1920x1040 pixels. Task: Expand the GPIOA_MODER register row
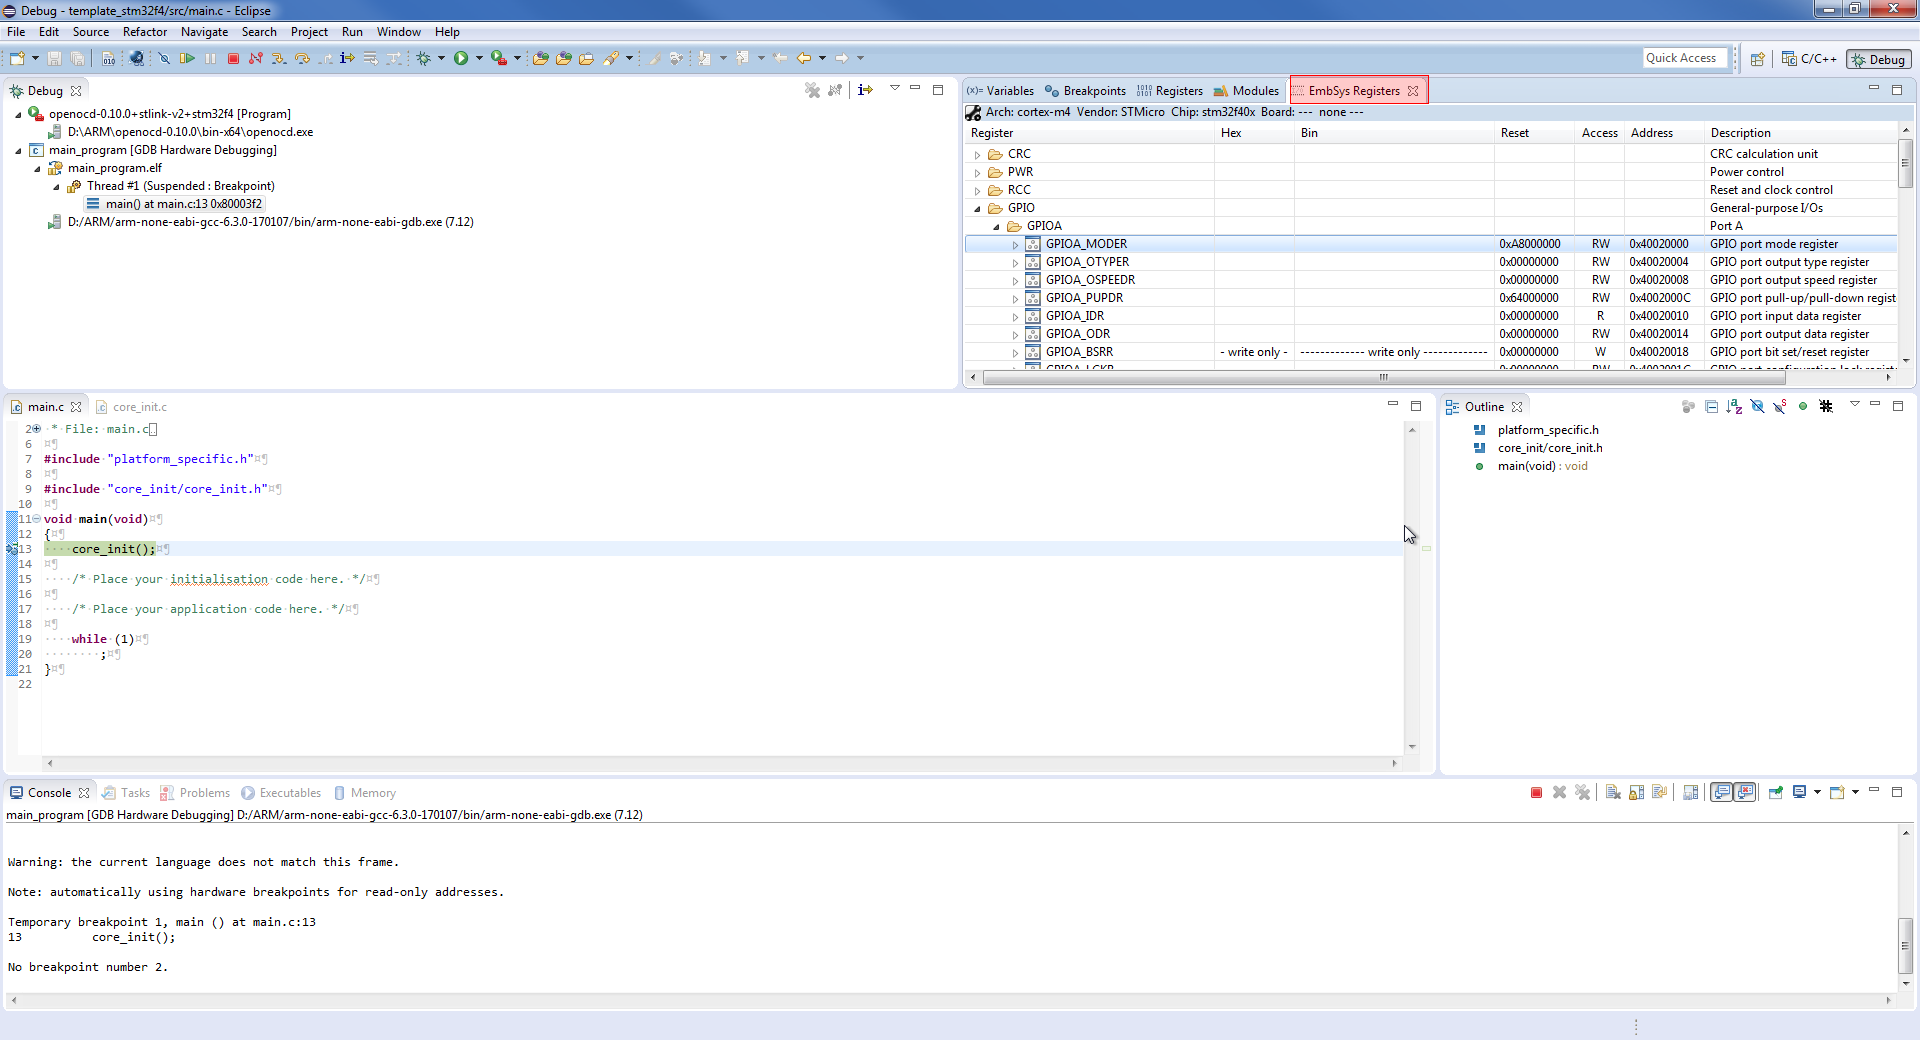pos(1015,245)
